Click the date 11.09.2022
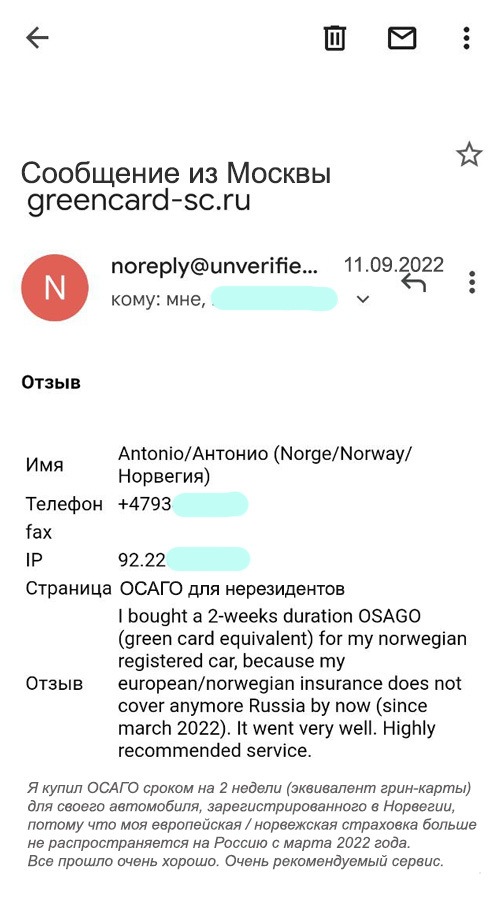500x900 pixels. pos(393,265)
